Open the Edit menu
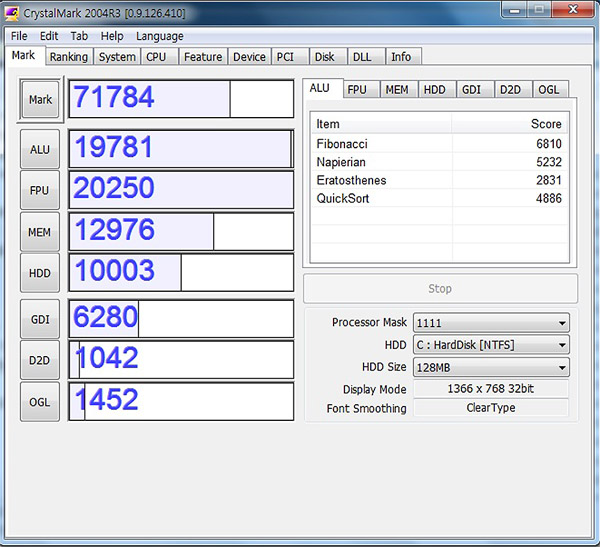Screen dimensions: 600x547 (49, 36)
